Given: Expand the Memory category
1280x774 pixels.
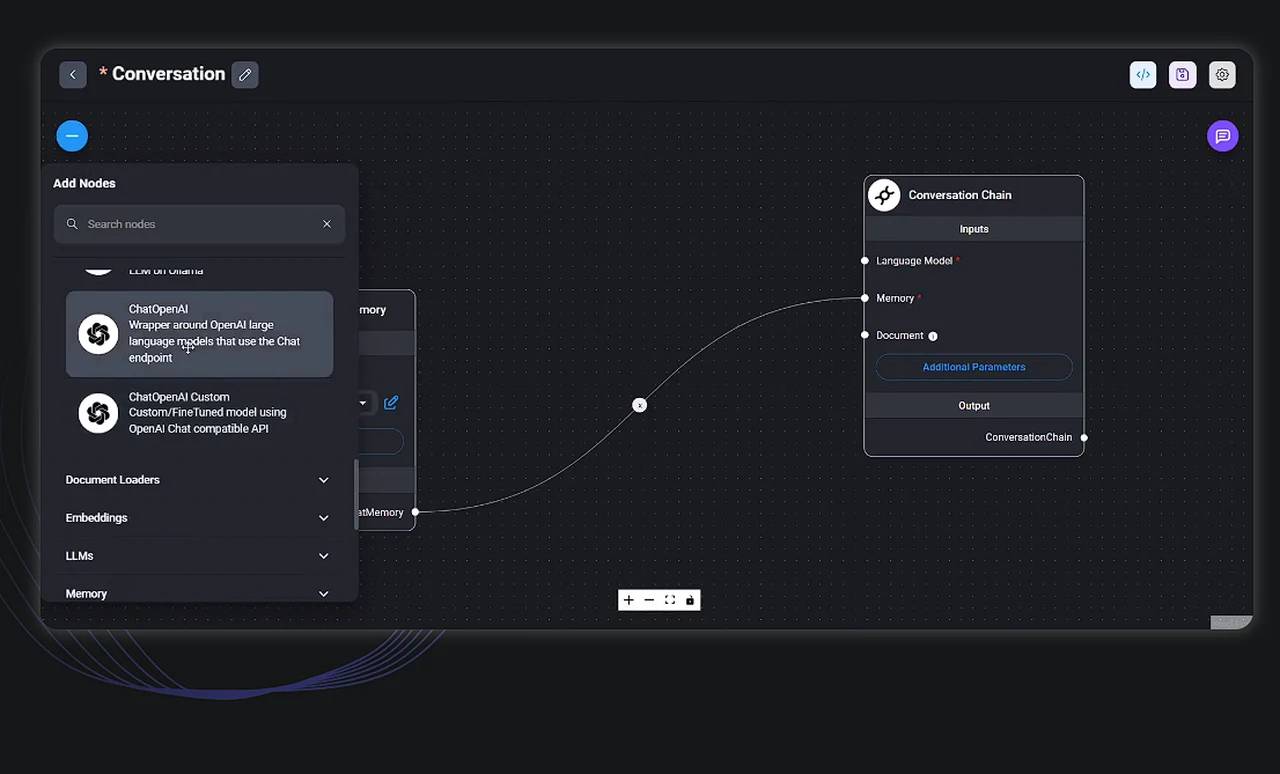Looking at the screenshot, I should [197, 593].
